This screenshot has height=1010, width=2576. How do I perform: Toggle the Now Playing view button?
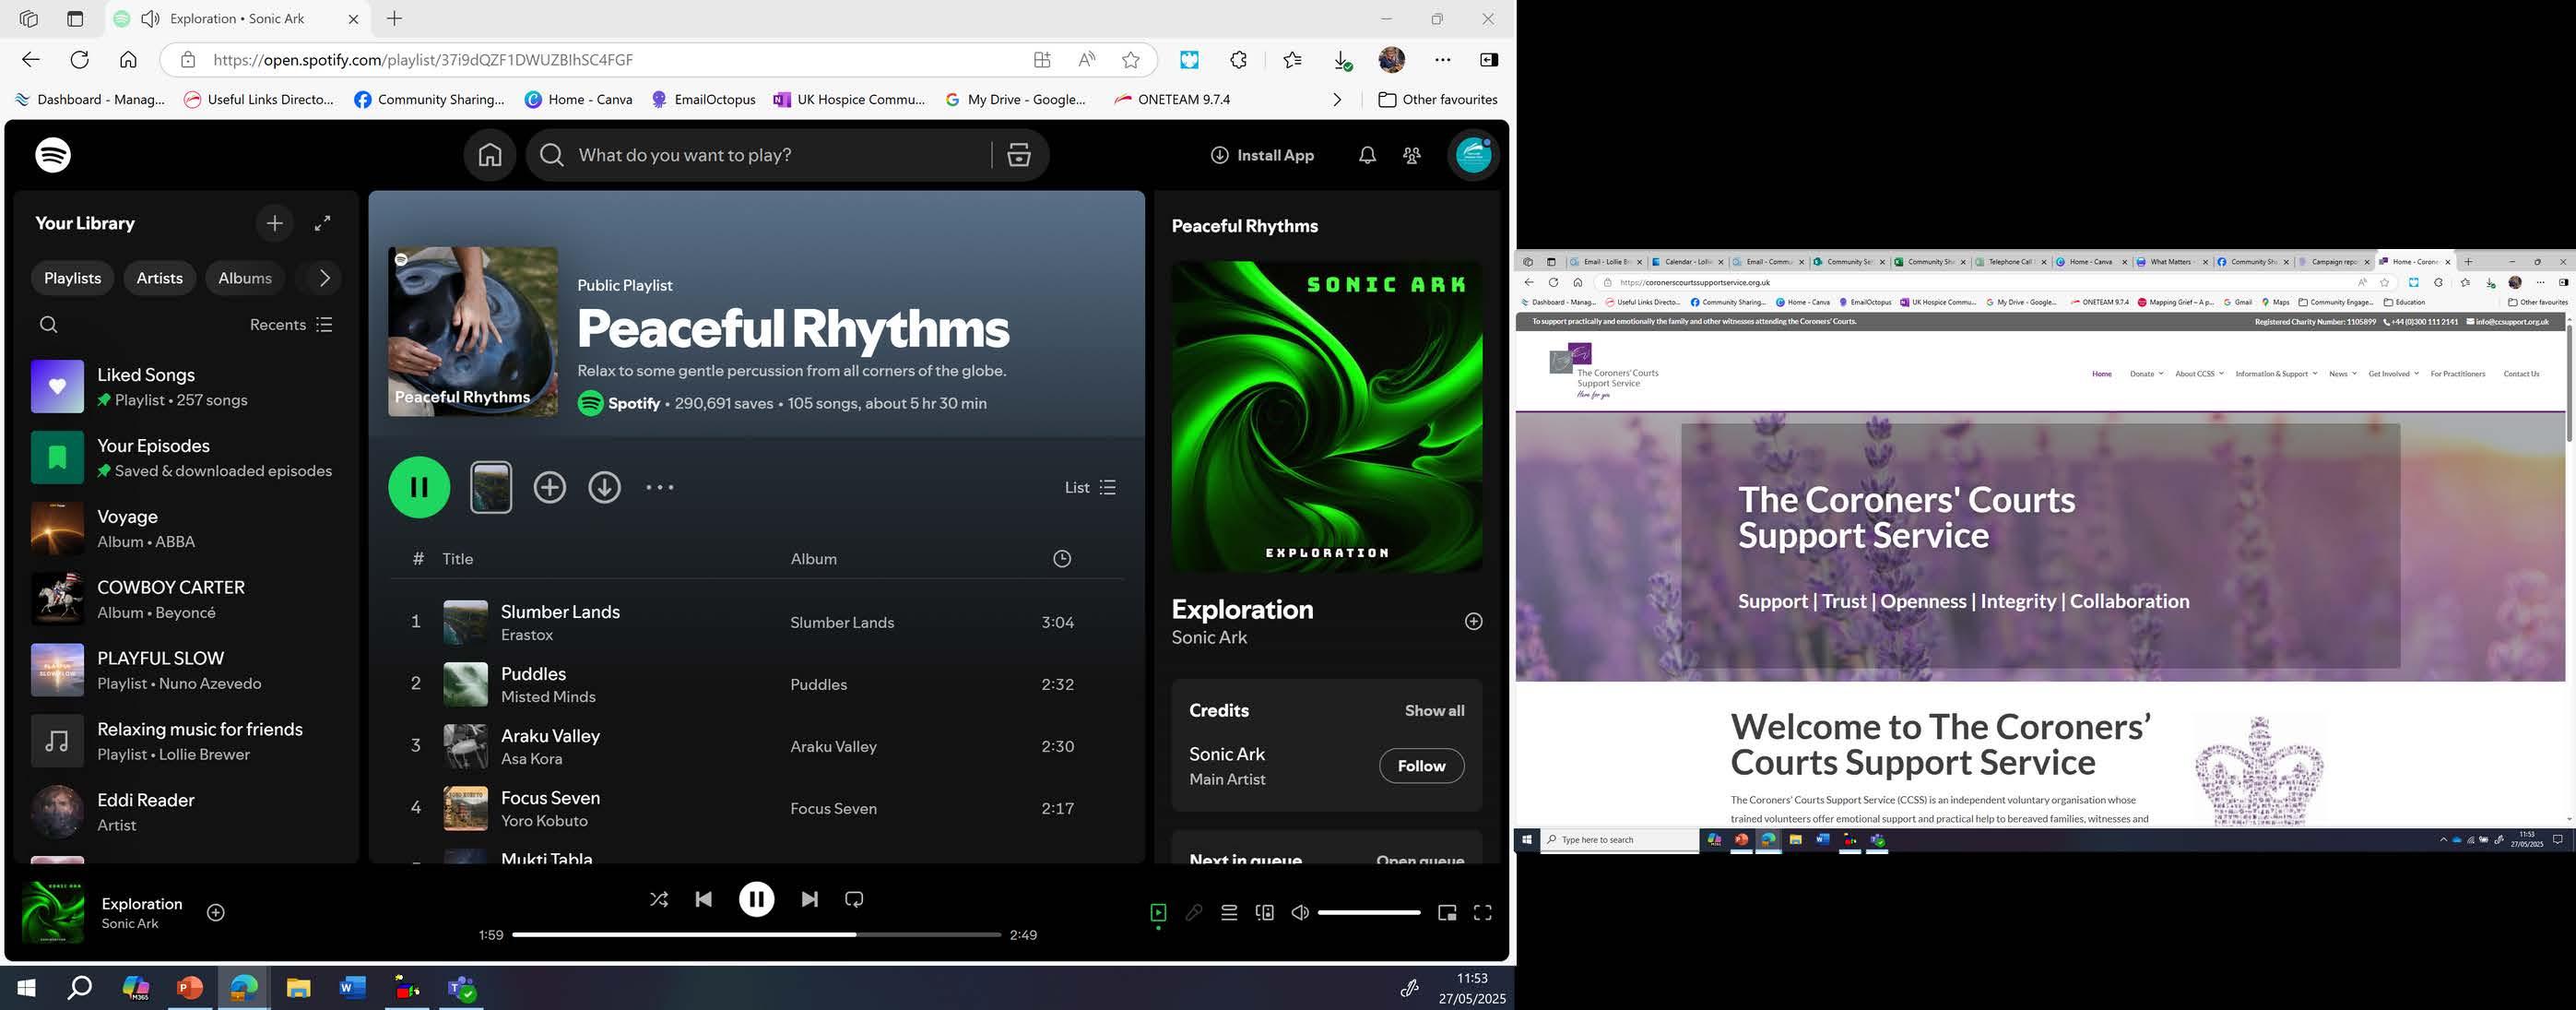coord(1158,912)
